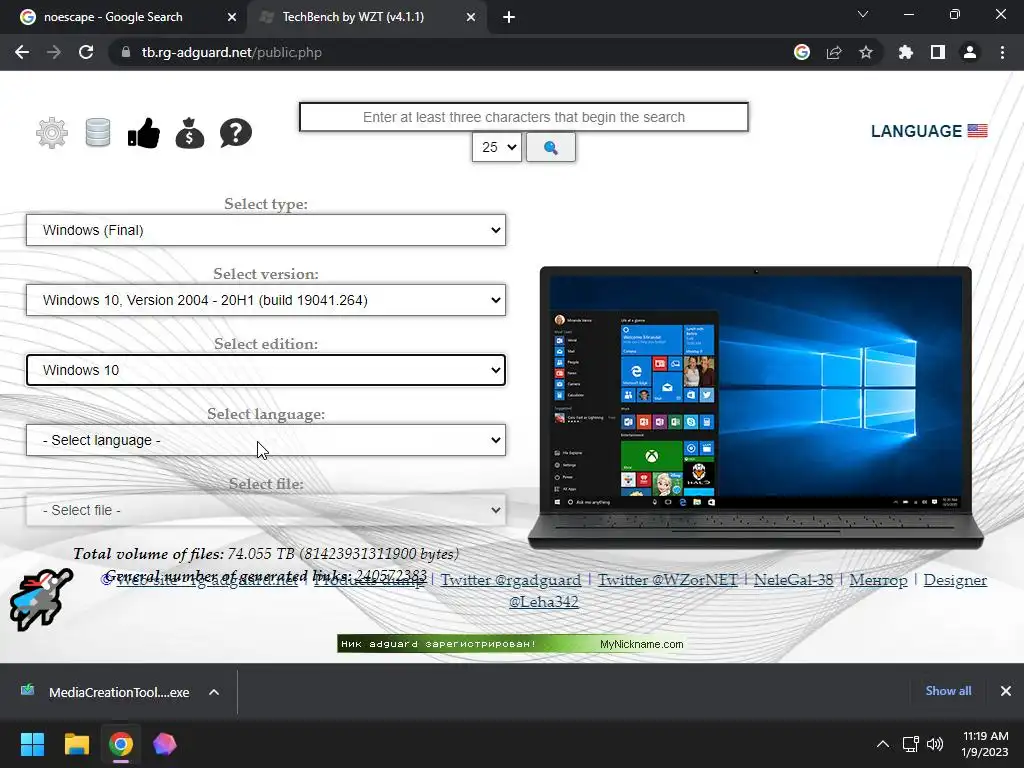Go back using the browser back arrow

point(22,52)
